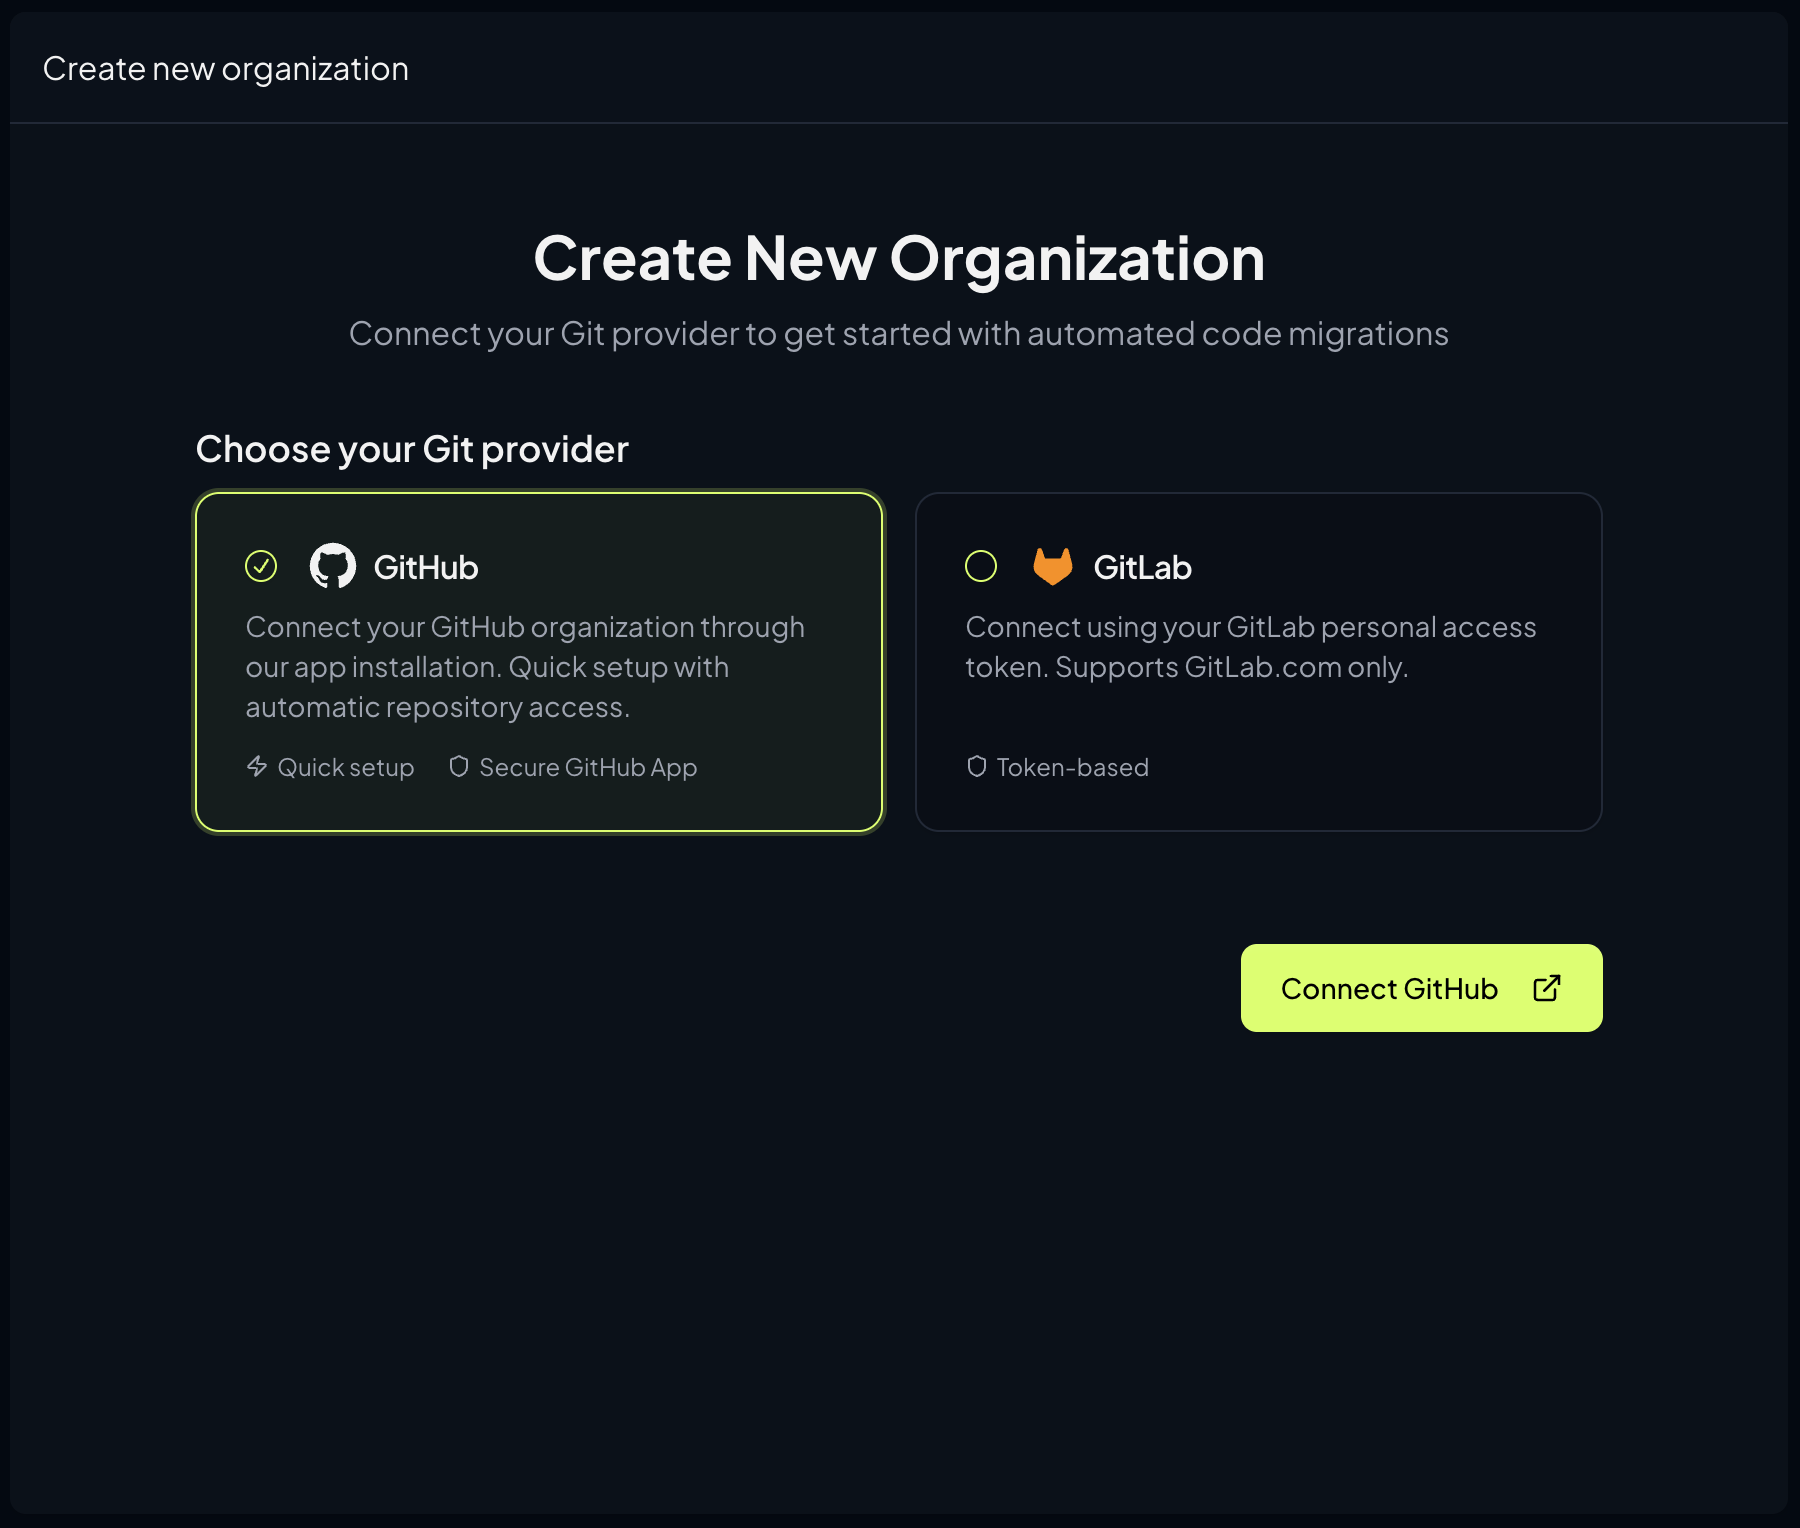The width and height of the screenshot is (1800, 1528).
Task: Click the shield icon beside Secure GitHub App
Action: point(459,767)
